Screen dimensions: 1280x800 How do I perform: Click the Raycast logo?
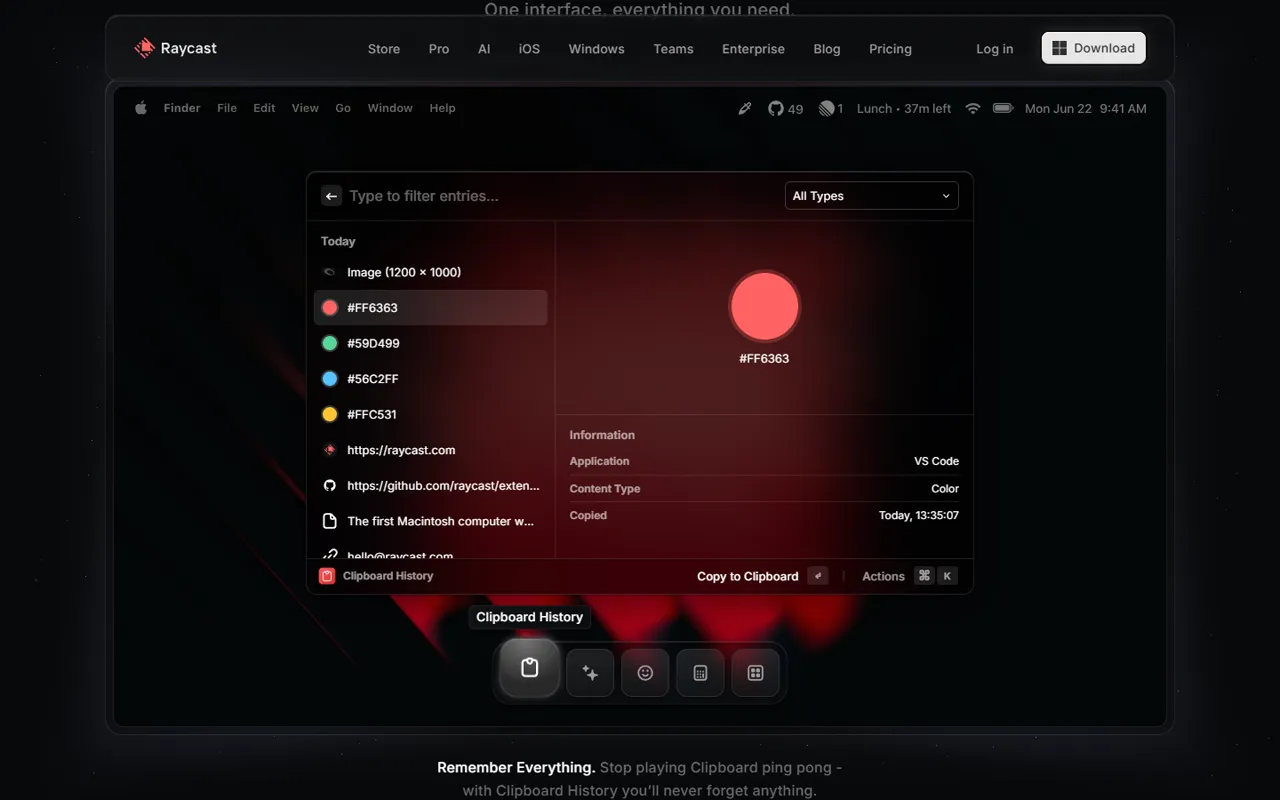pos(176,48)
